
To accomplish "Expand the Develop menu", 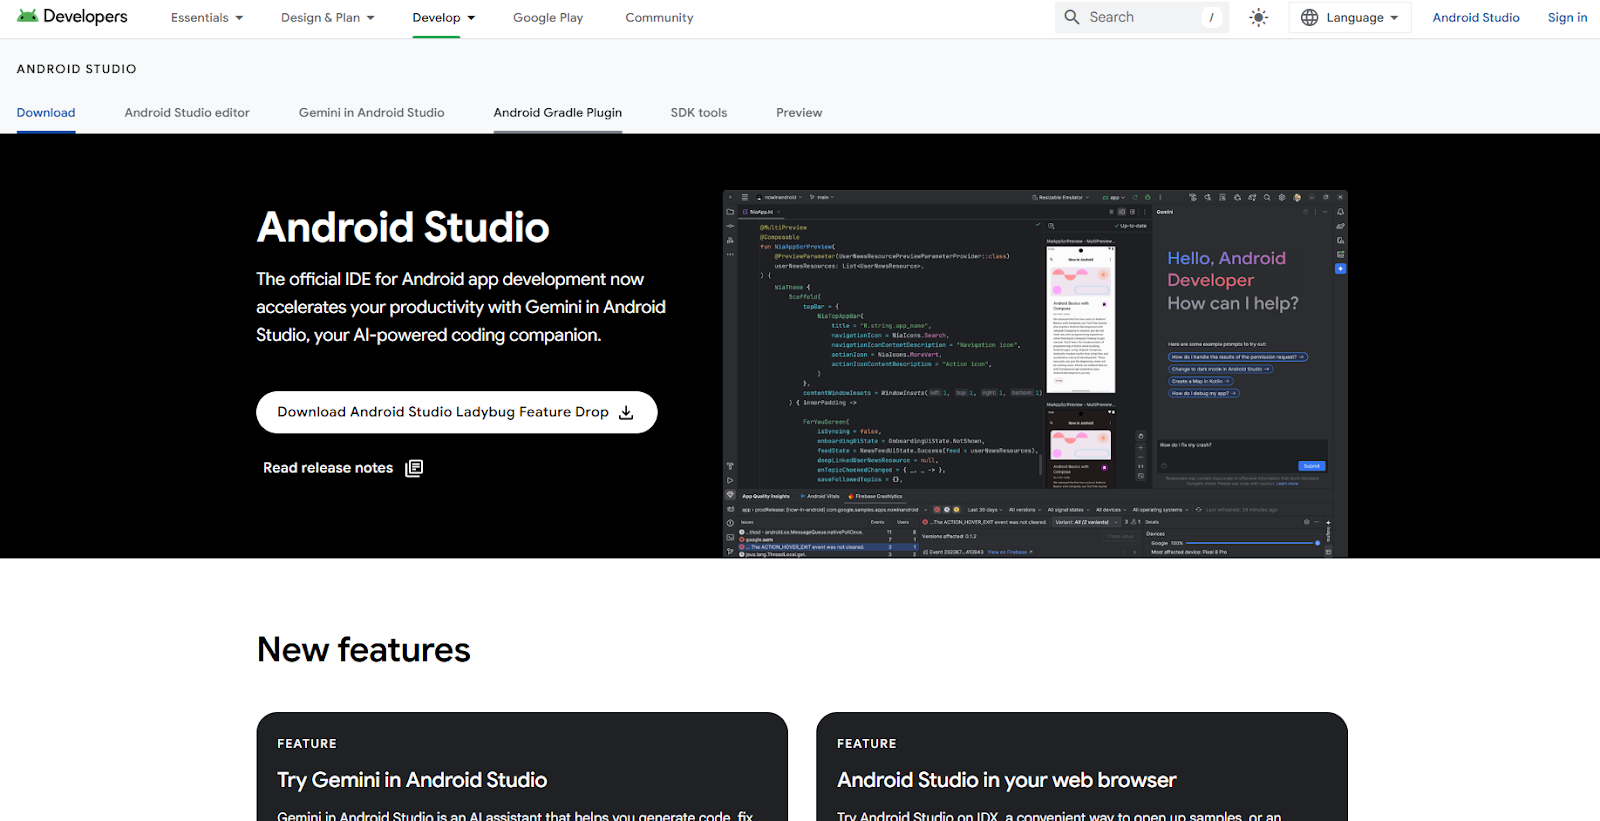I will tap(443, 18).
